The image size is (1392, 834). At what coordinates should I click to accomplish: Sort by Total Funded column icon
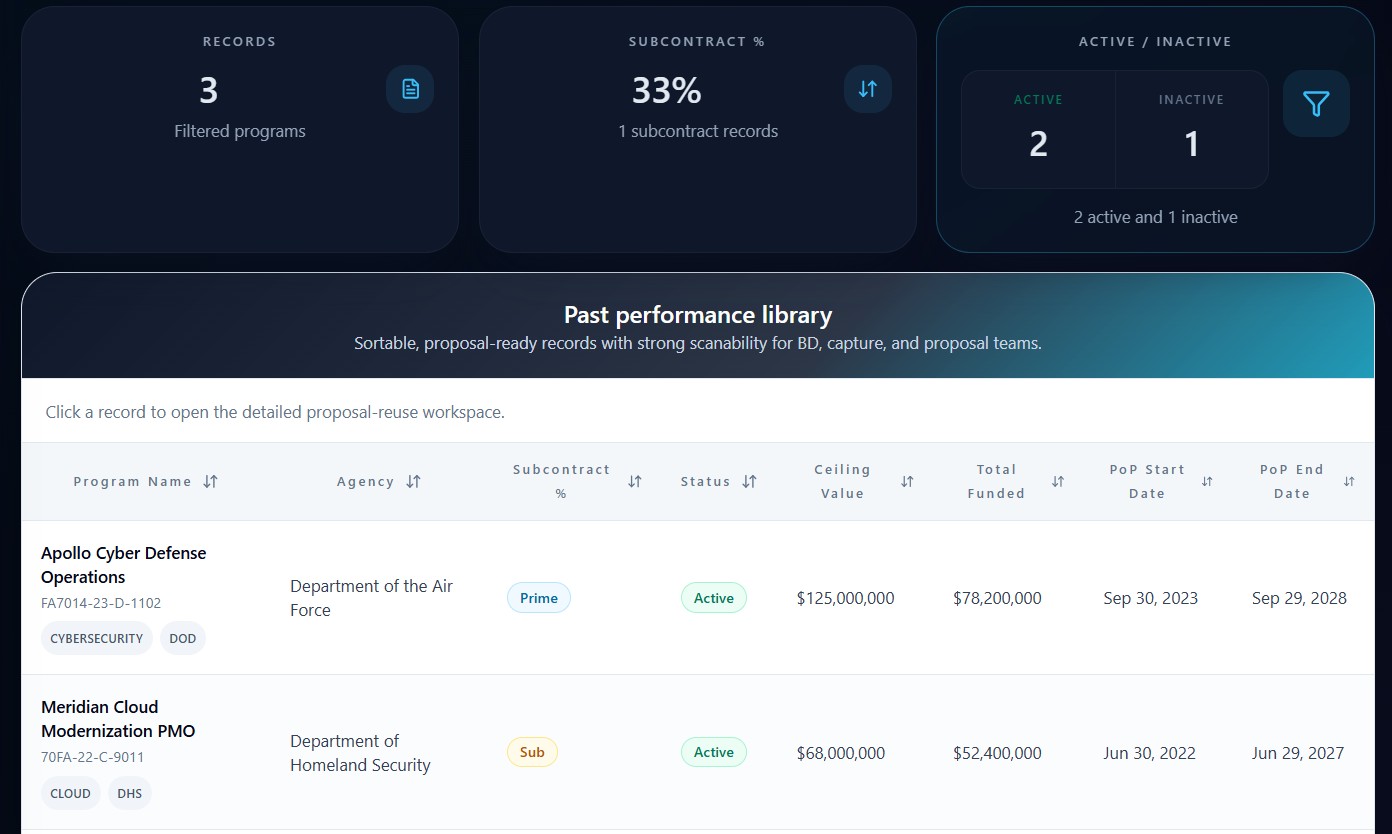(x=1058, y=481)
